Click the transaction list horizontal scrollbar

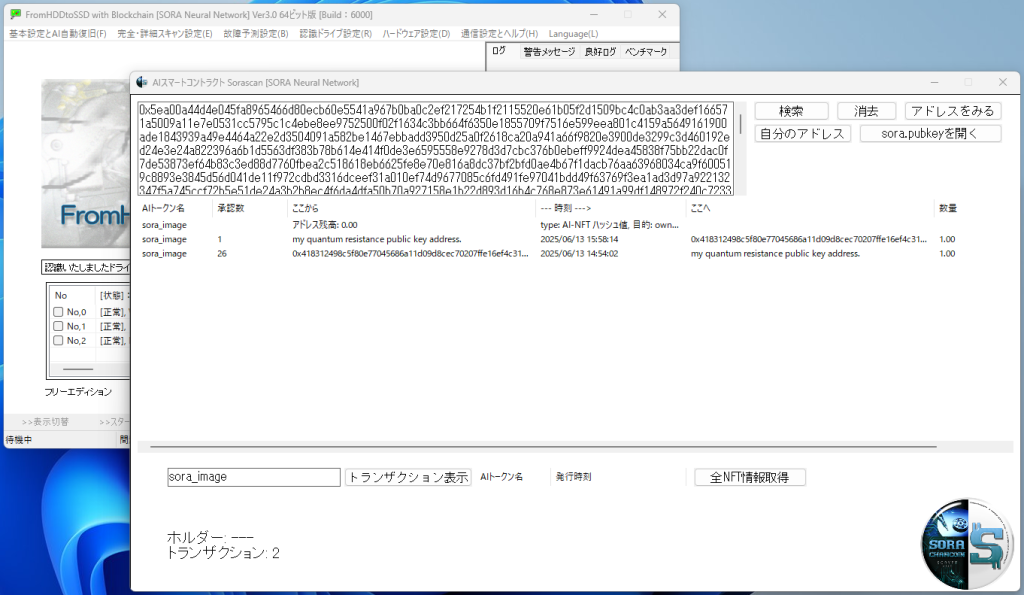point(543,447)
